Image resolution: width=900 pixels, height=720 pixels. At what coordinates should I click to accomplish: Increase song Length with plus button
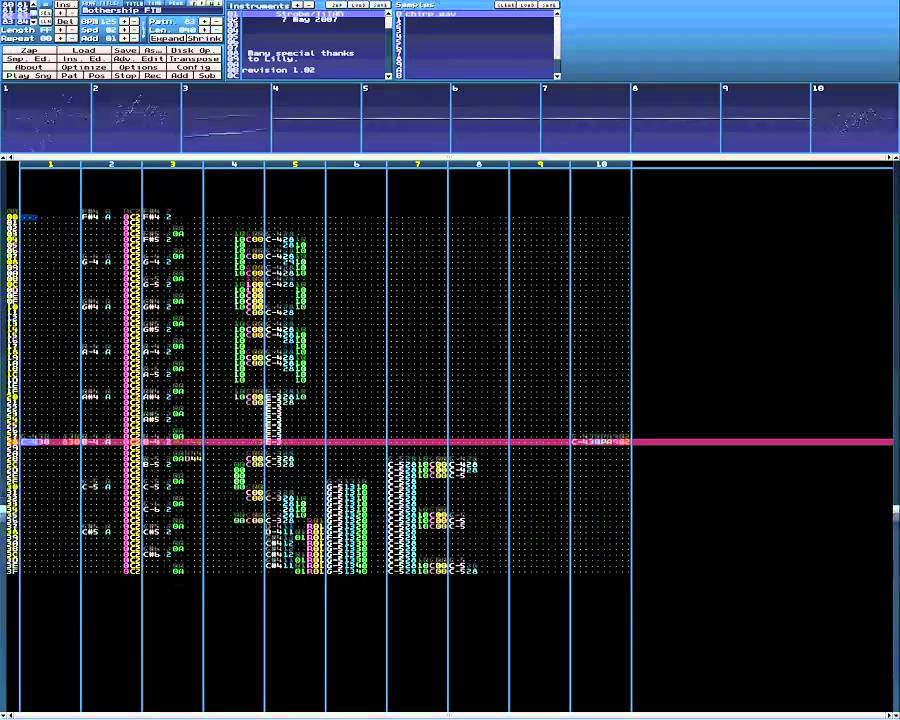point(60,30)
